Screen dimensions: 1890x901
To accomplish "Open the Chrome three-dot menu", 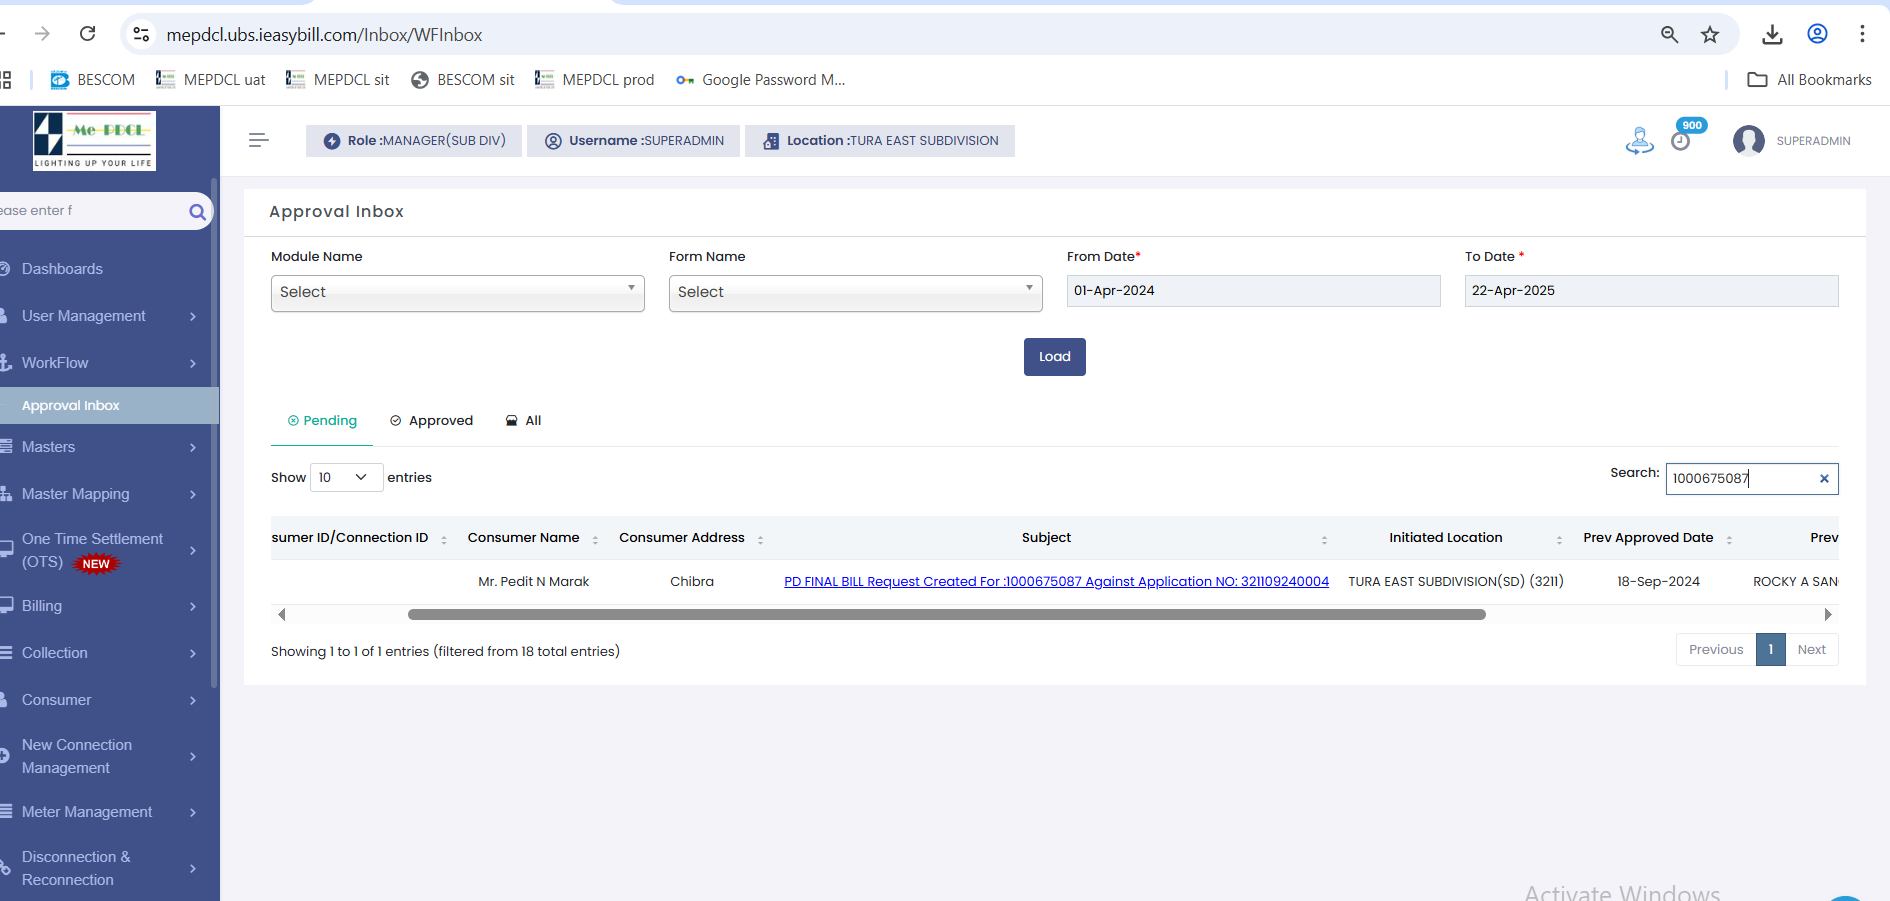I will pos(1862,34).
